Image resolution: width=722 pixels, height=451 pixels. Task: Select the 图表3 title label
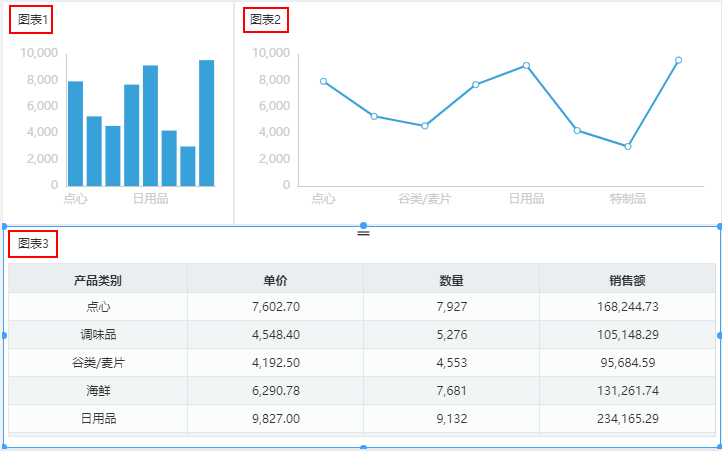pos(33,244)
